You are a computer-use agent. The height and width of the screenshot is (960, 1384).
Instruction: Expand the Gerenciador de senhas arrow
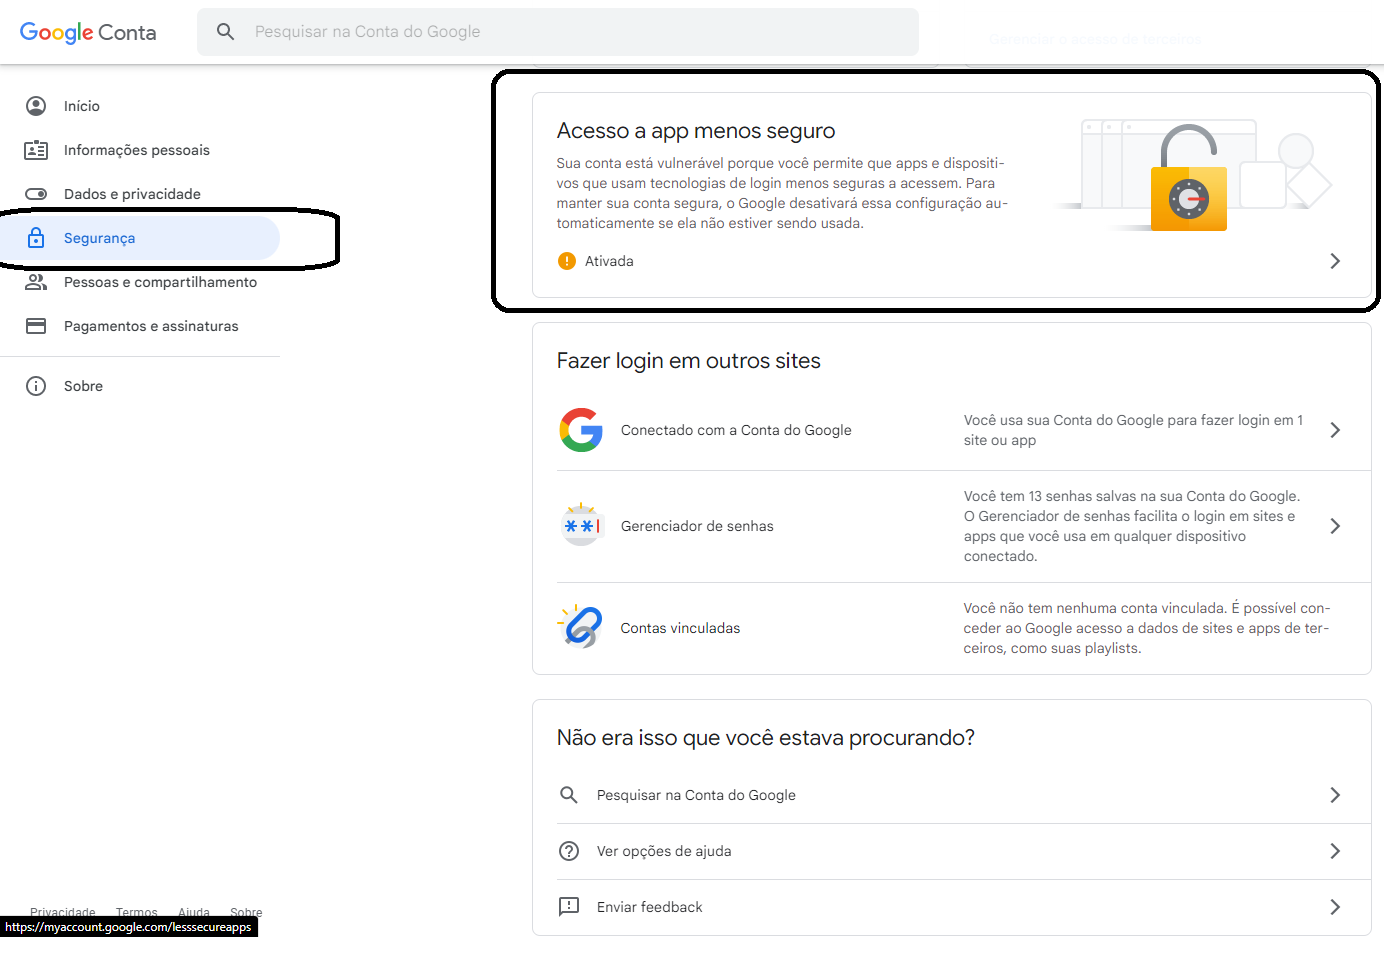pyautogui.click(x=1335, y=526)
